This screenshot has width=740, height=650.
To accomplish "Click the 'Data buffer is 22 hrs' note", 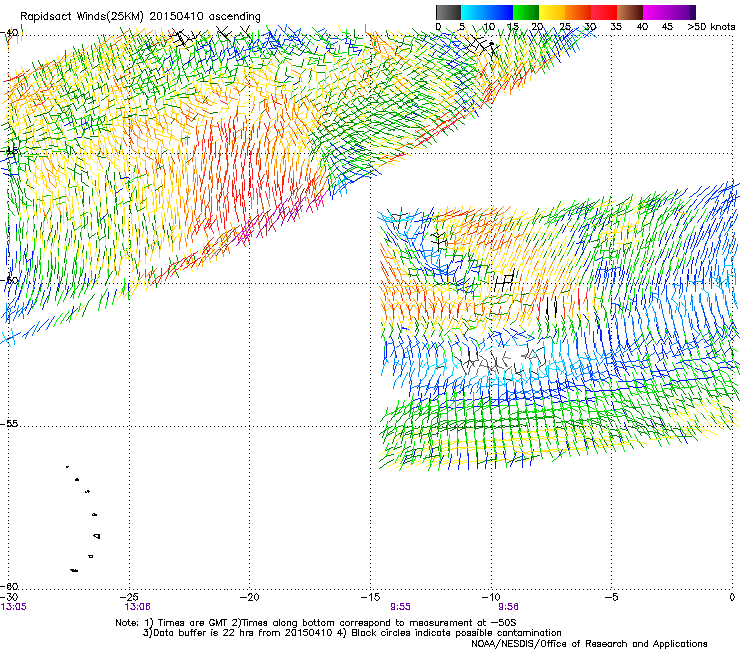I will 352,633.
